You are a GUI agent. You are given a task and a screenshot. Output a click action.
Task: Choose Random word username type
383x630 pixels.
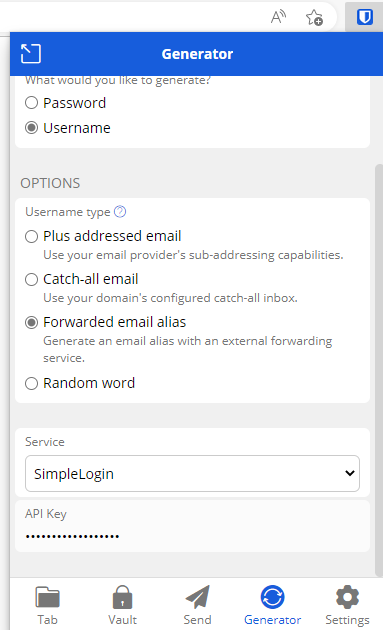[x=31, y=383]
